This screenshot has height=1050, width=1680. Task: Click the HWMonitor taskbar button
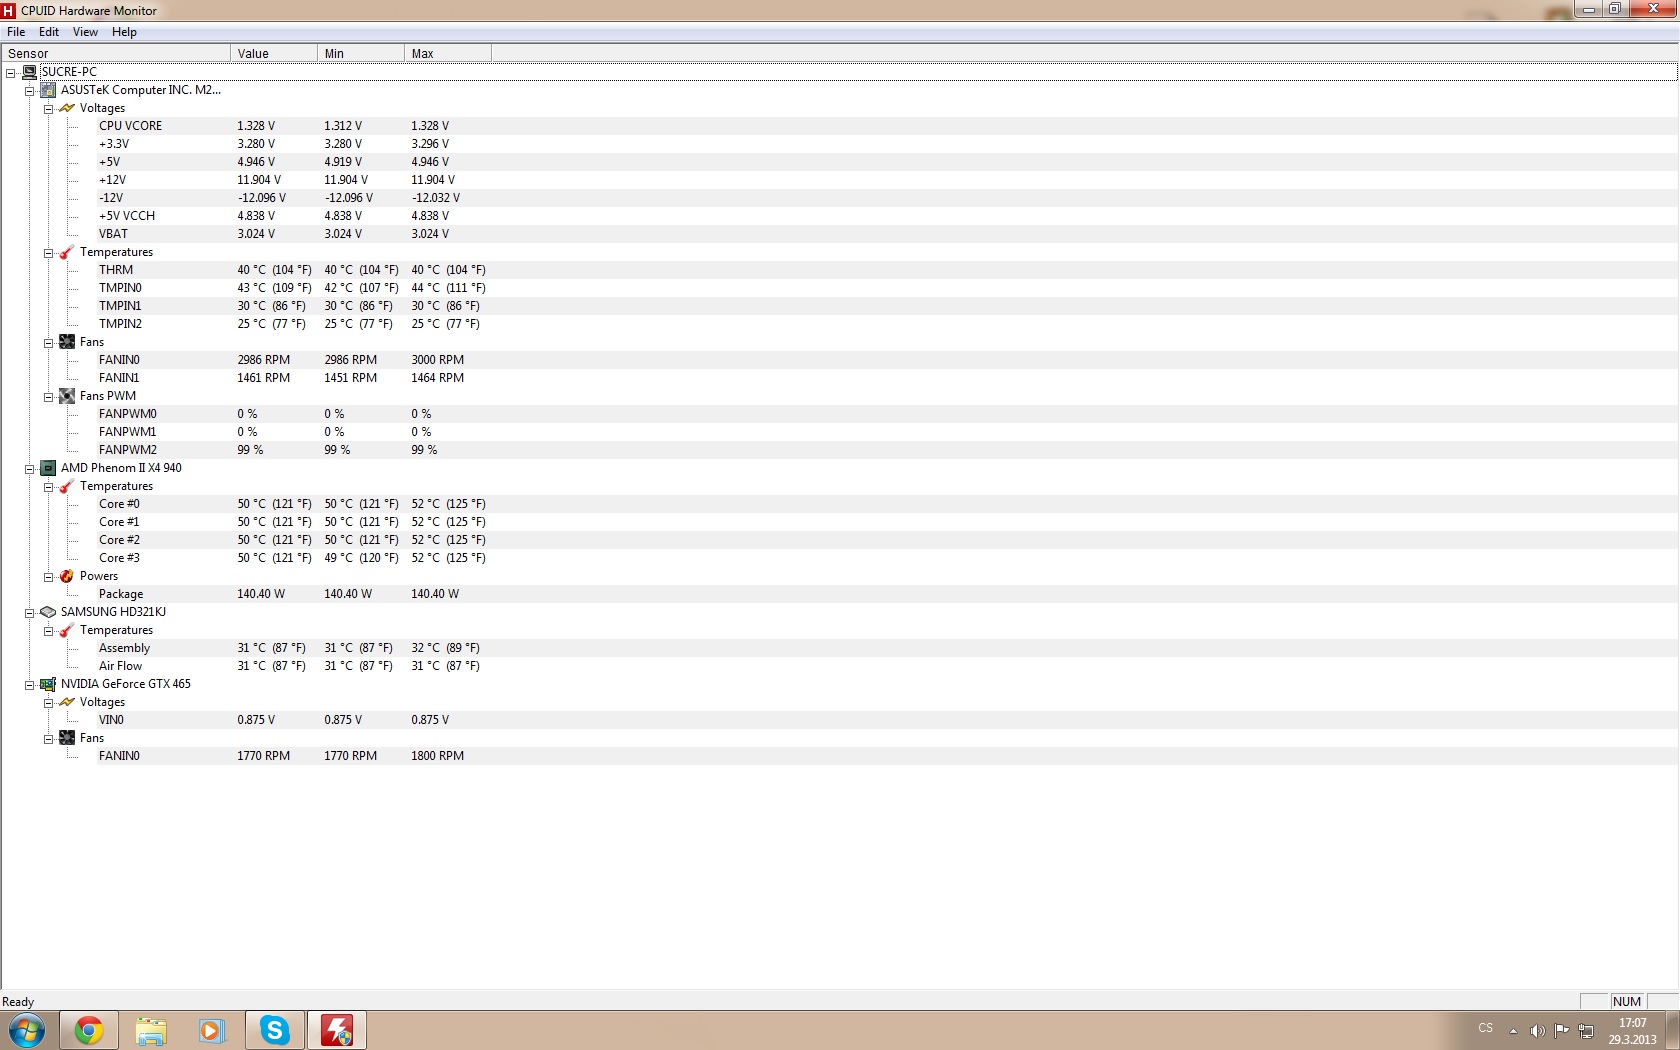click(337, 1030)
